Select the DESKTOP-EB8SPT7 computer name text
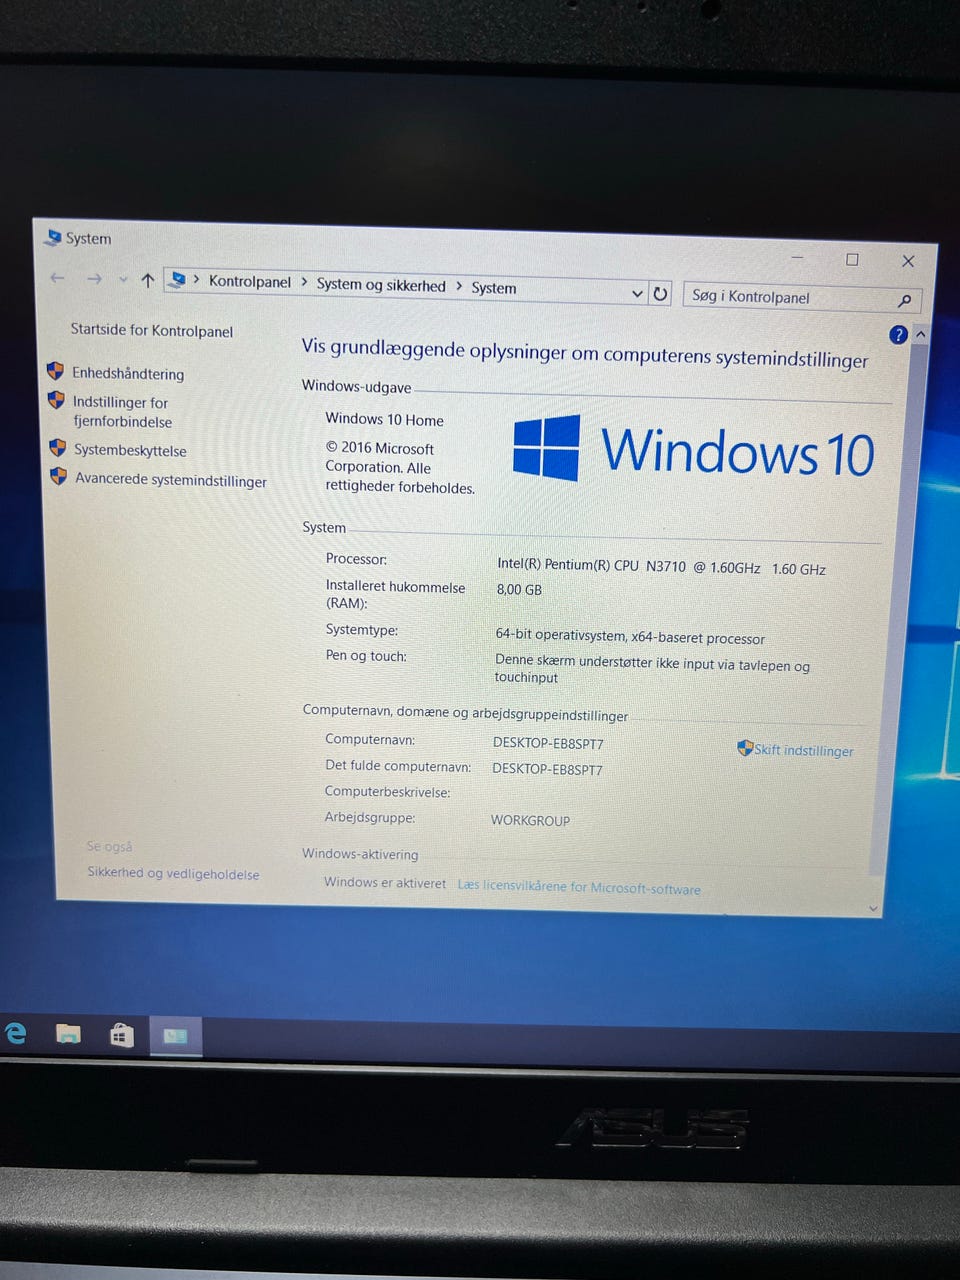 click(x=548, y=744)
